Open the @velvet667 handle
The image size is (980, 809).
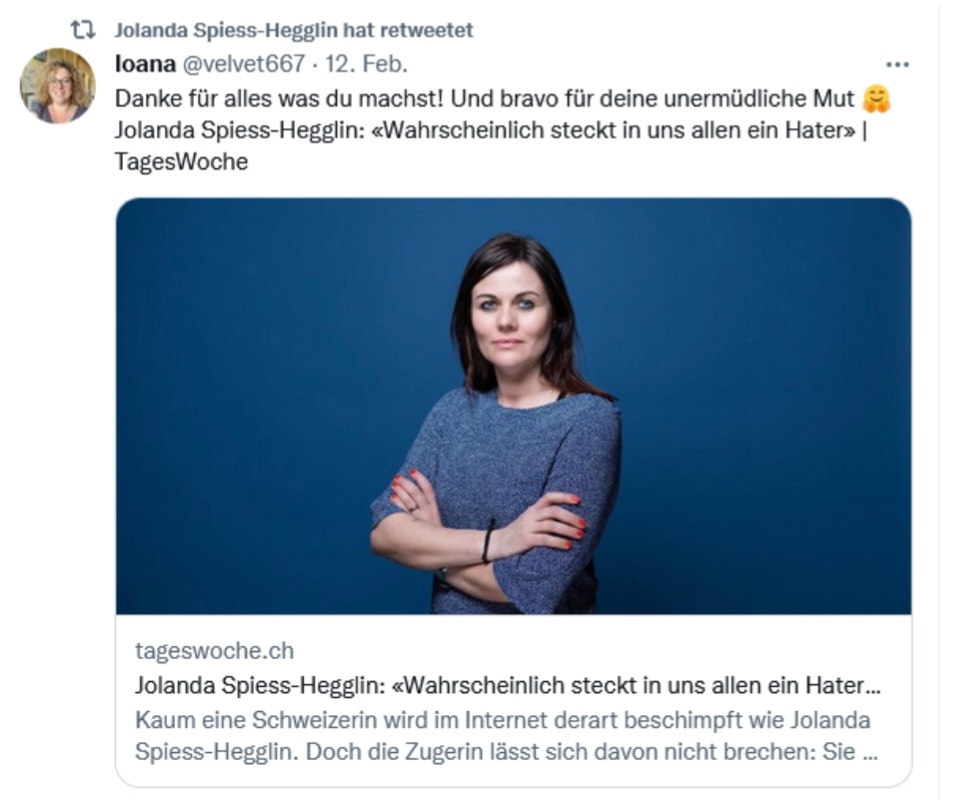[x=243, y=64]
